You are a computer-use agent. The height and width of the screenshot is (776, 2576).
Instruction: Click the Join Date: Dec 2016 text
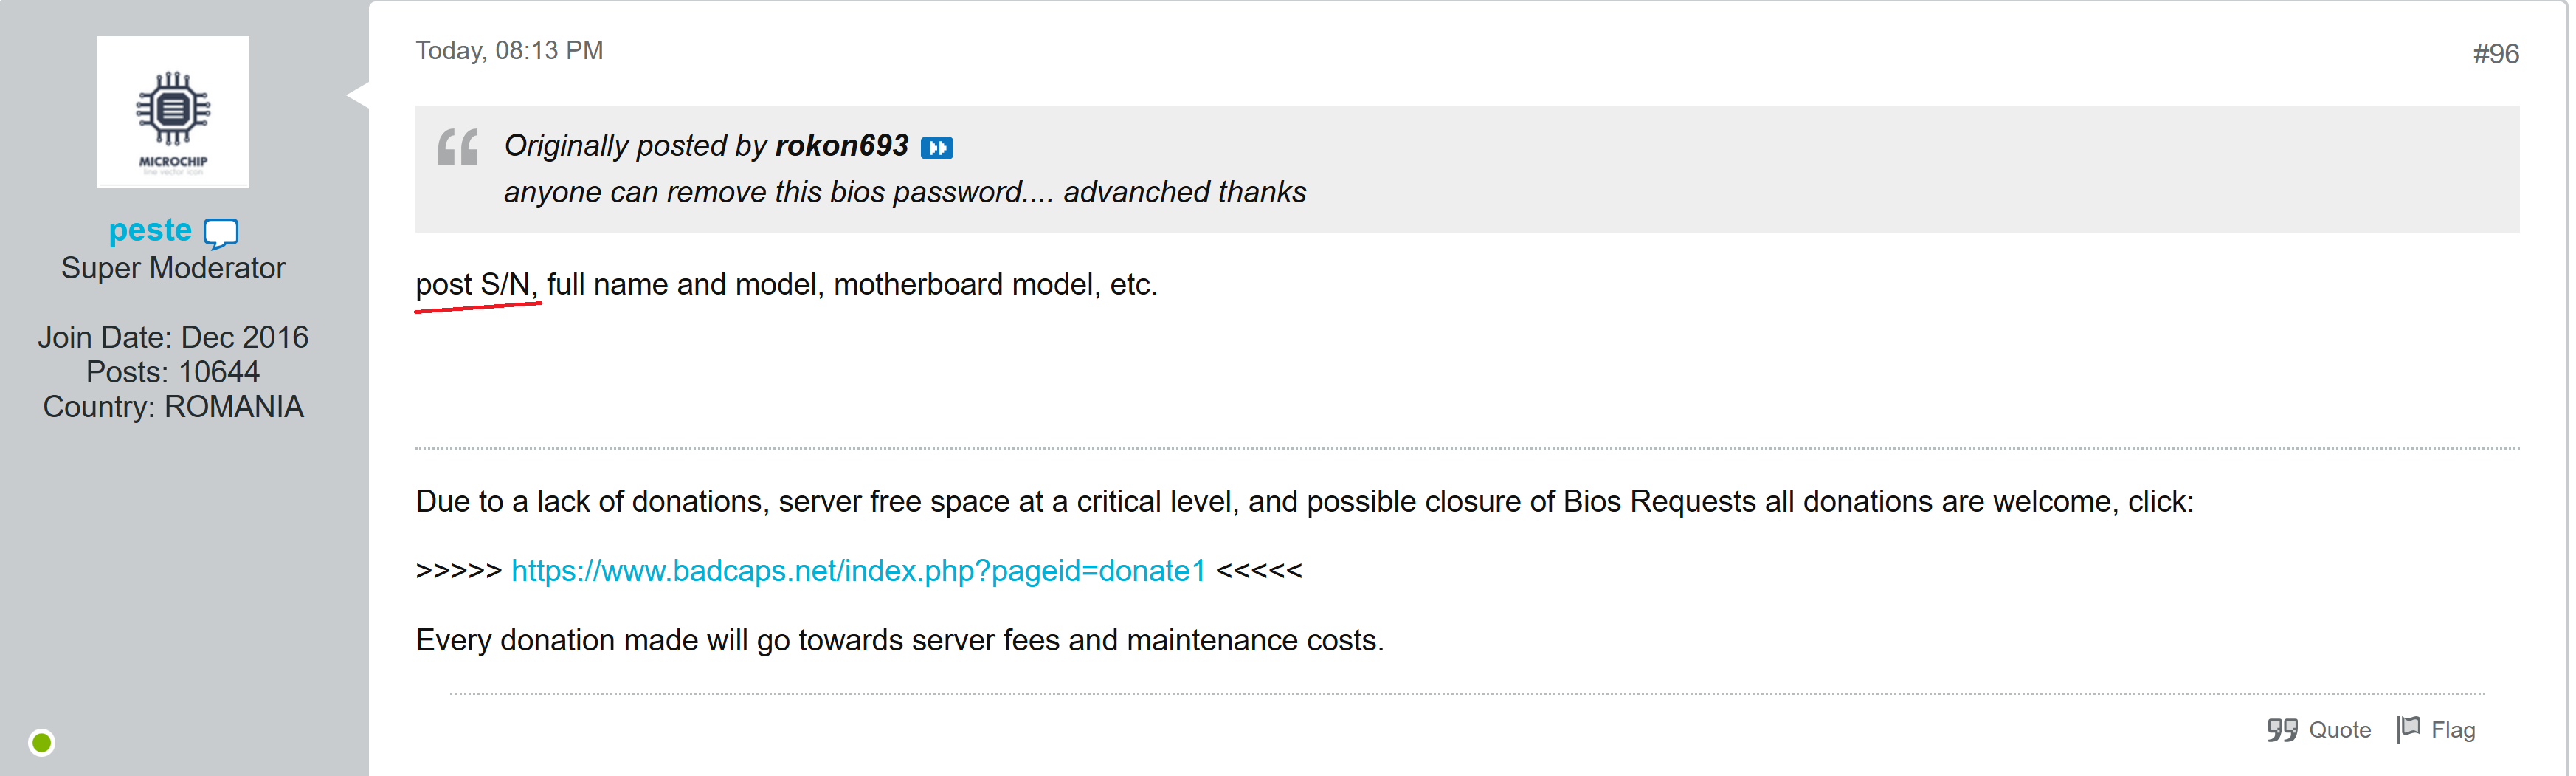[x=173, y=337]
